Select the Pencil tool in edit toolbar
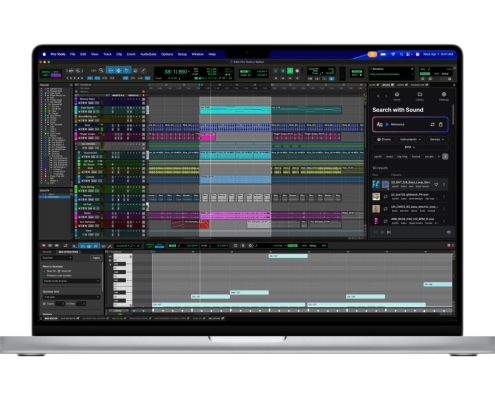 coord(143,71)
